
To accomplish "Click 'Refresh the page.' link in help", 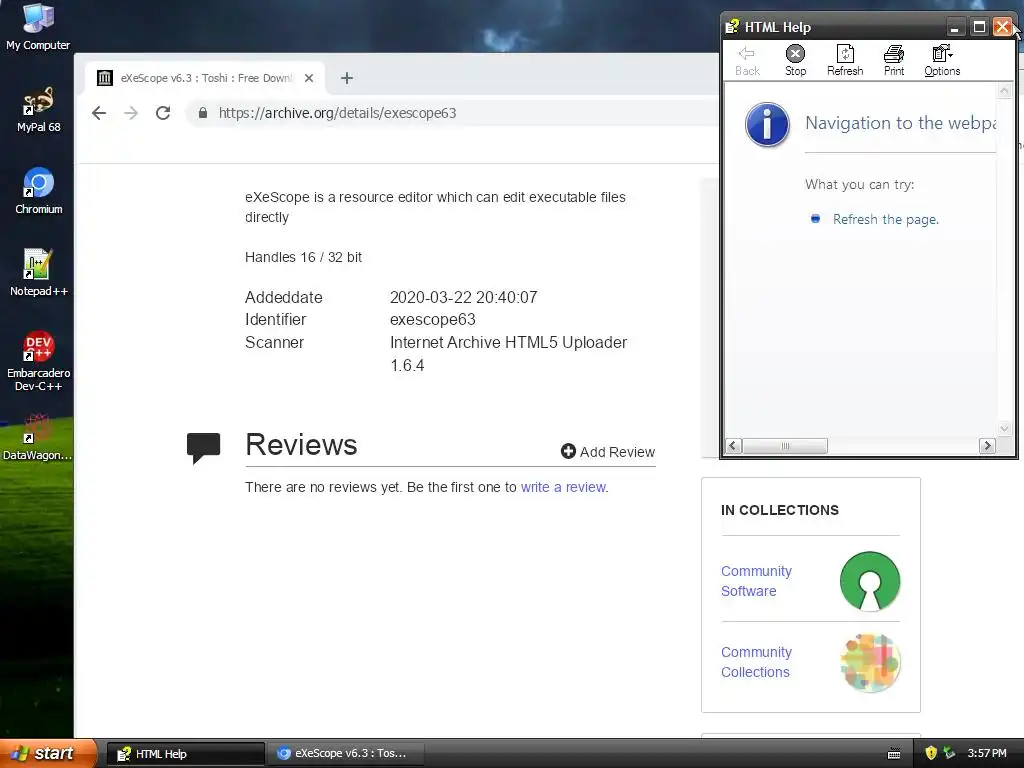I will pos(886,219).
